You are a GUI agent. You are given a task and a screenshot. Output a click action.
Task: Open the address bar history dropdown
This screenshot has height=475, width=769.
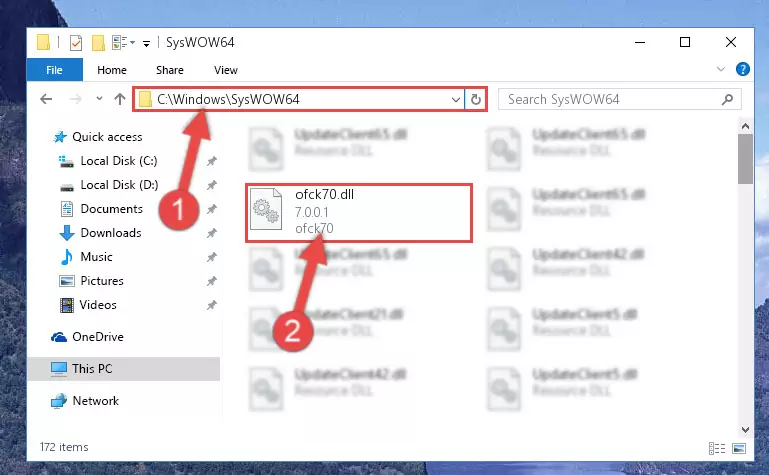(456, 100)
